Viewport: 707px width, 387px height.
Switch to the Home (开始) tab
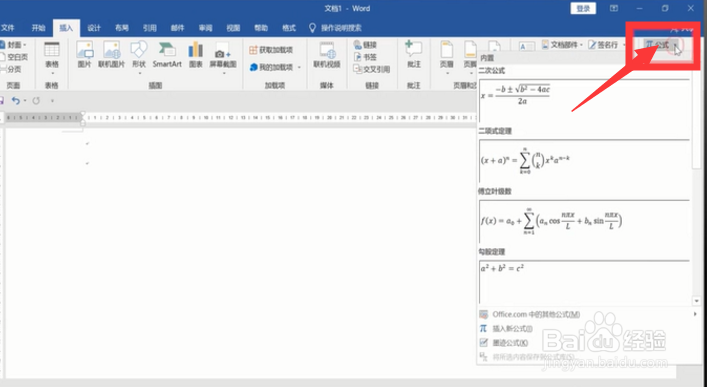tap(38, 28)
